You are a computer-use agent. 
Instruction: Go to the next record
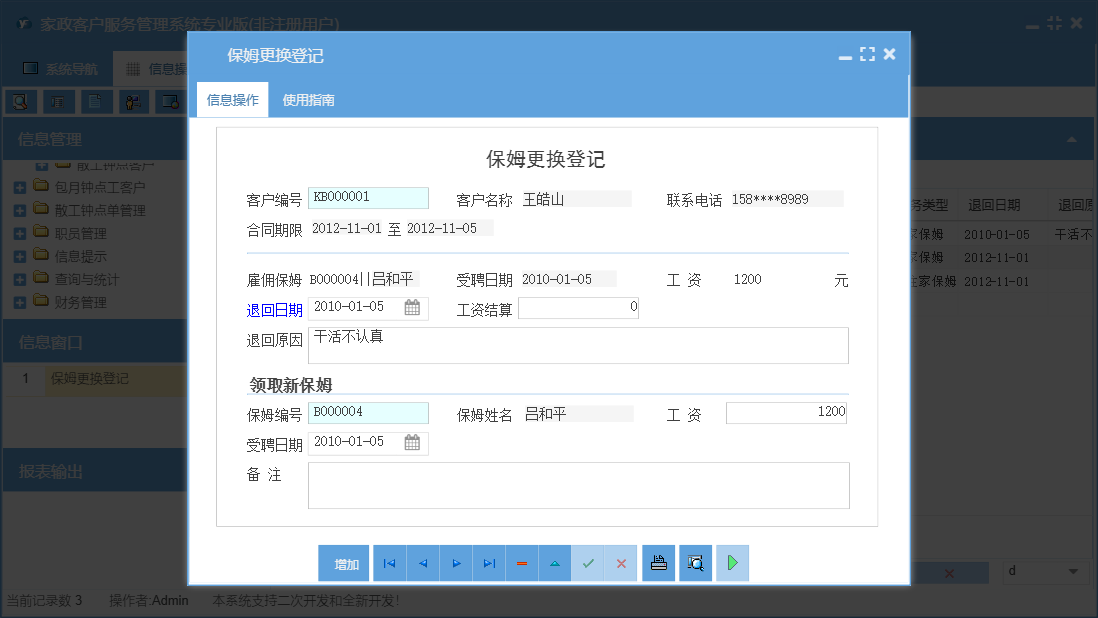[456, 563]
